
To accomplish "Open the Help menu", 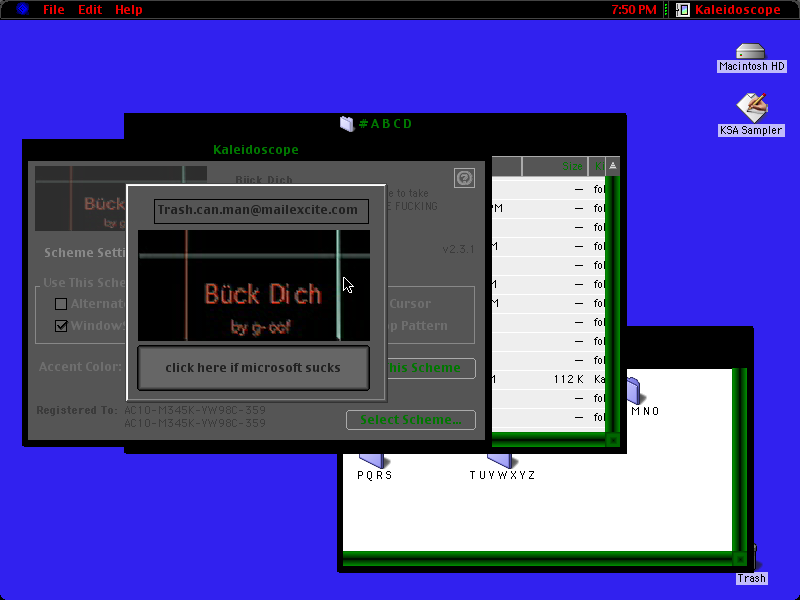I will click(129, 10).
